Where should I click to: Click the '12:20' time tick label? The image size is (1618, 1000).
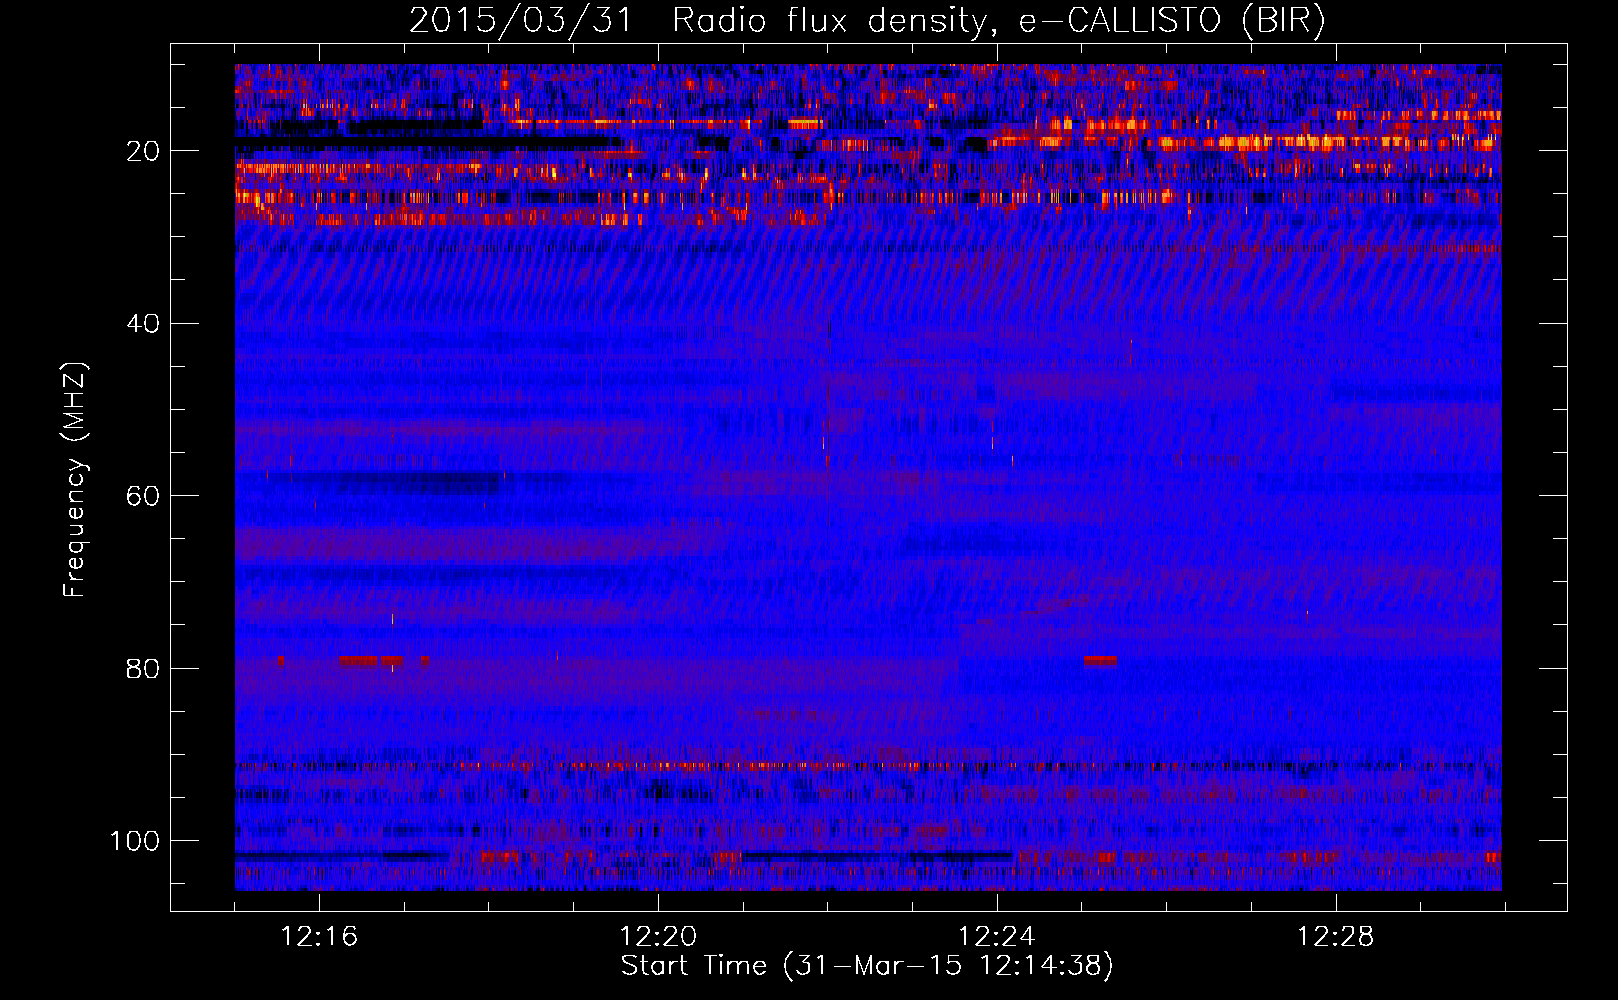[658, 937]
